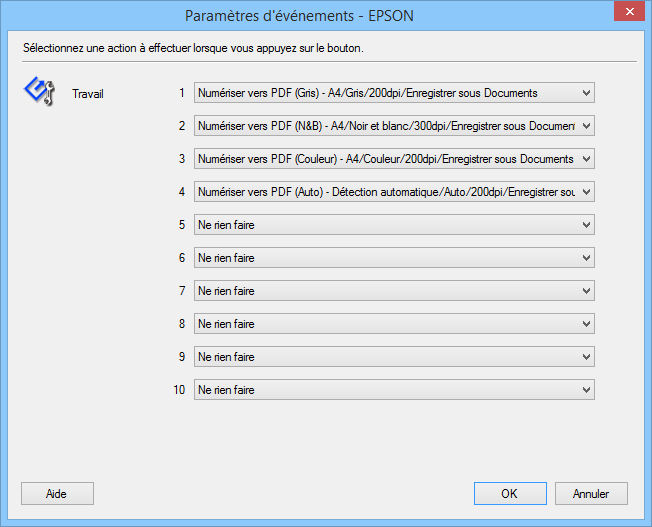Close the Paramètres d'événements dialog
This screenshot has height=527, width=652.
629,11
